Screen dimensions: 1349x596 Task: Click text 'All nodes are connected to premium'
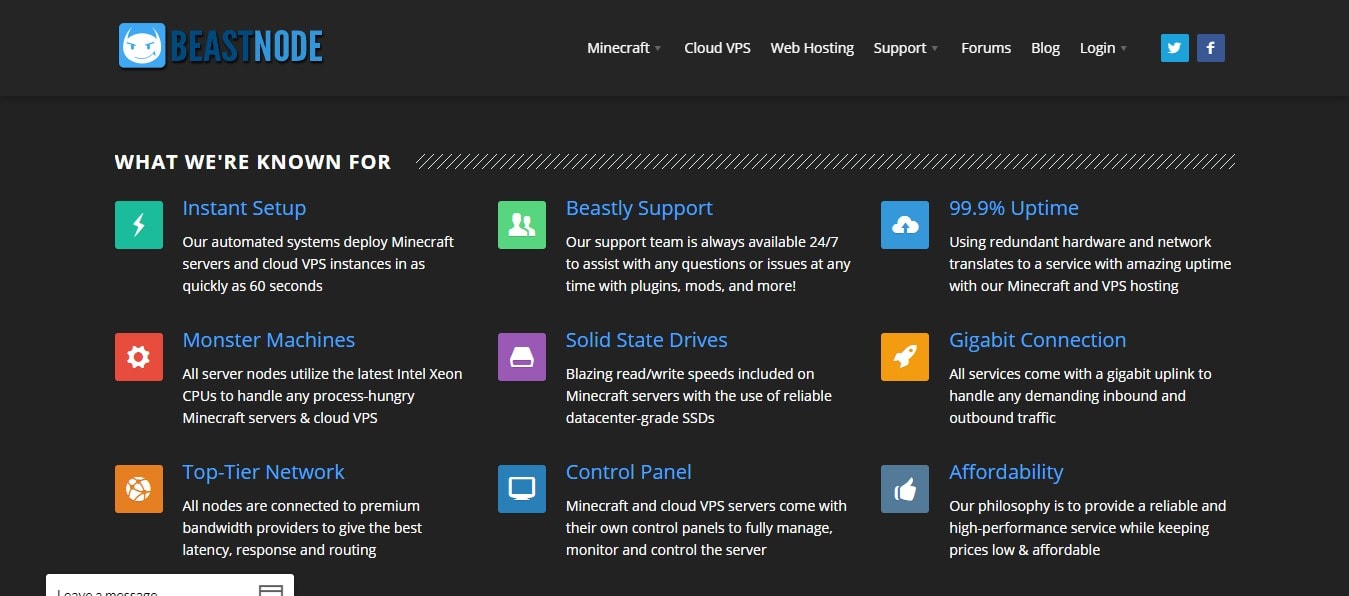click(301, 506)
